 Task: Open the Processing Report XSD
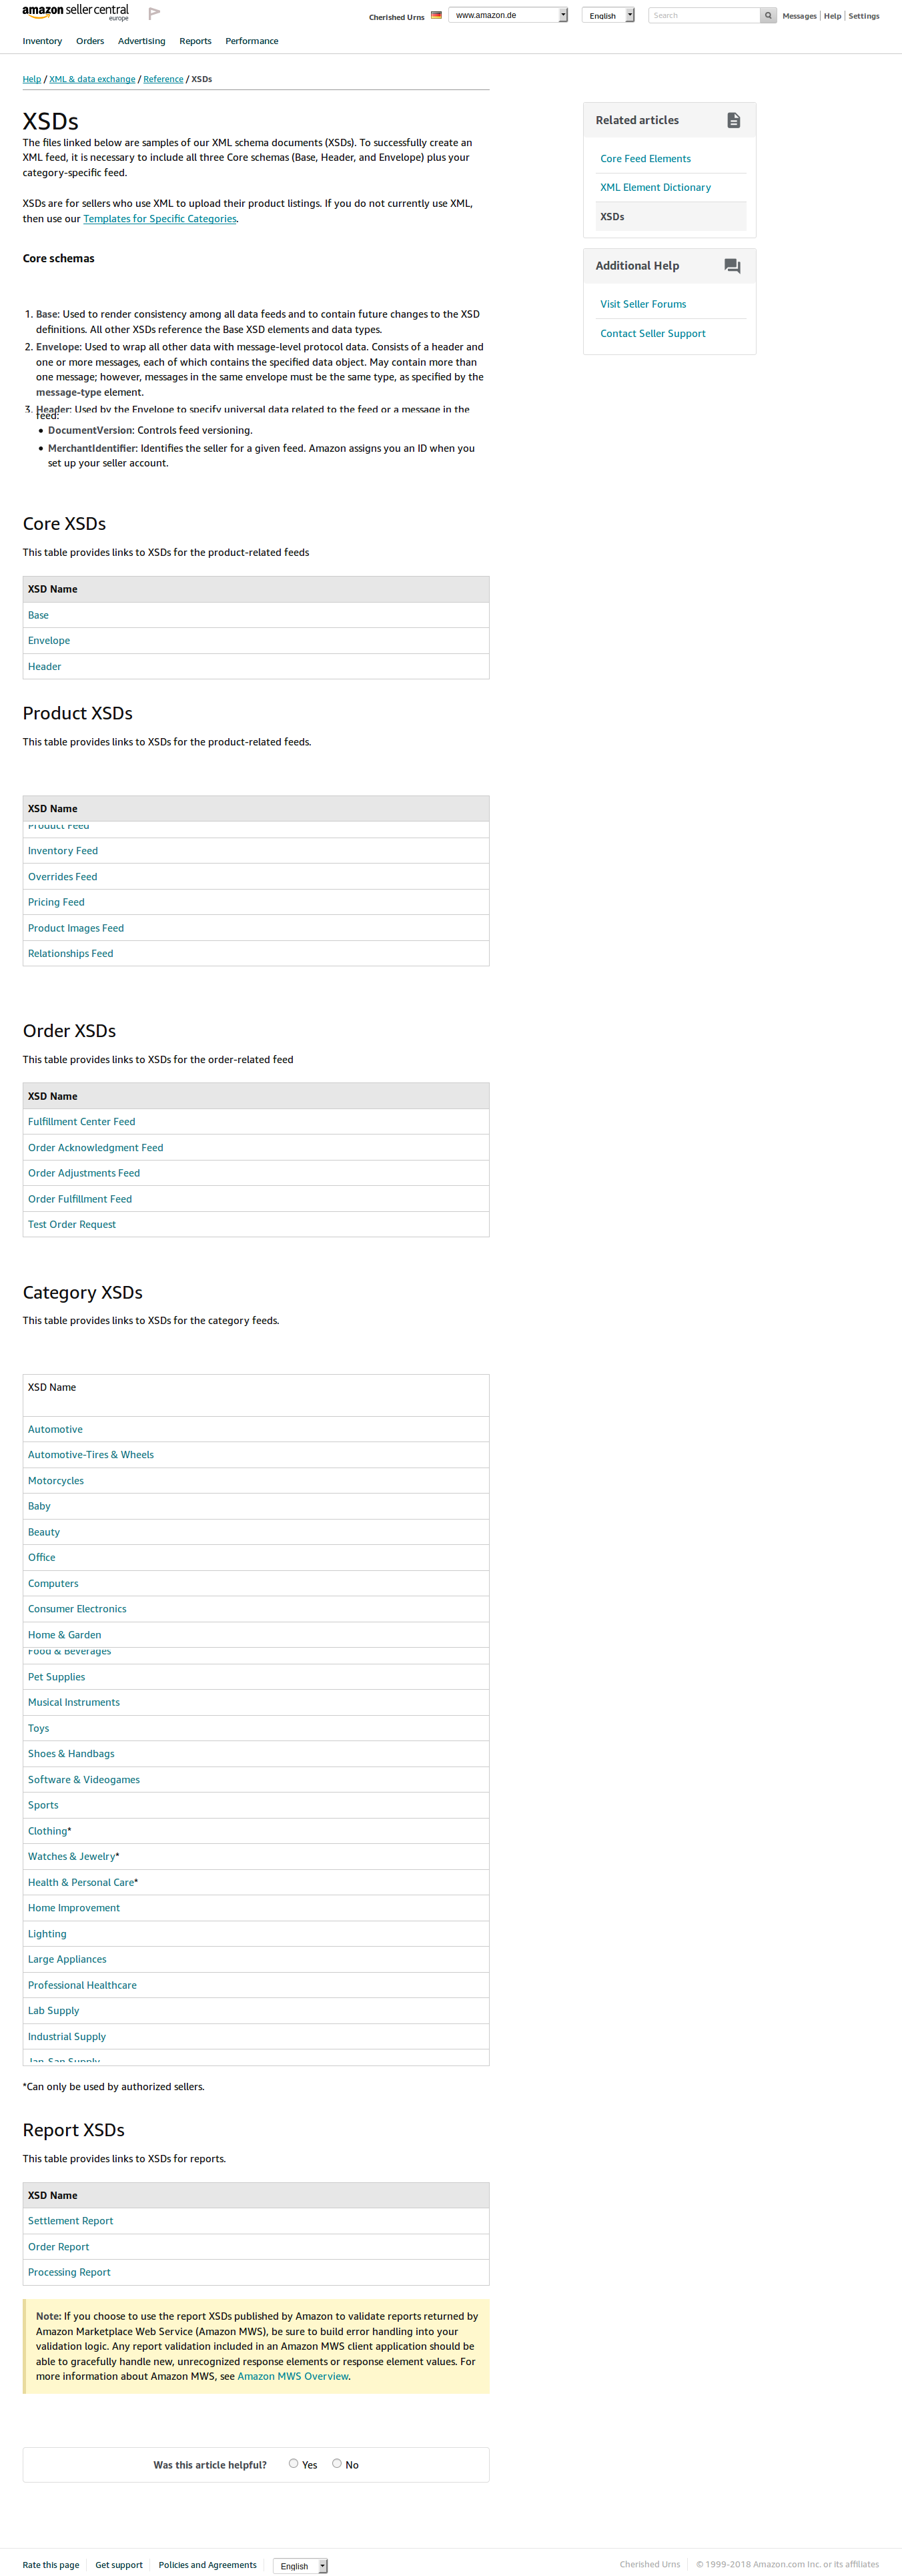[69, 2272]
